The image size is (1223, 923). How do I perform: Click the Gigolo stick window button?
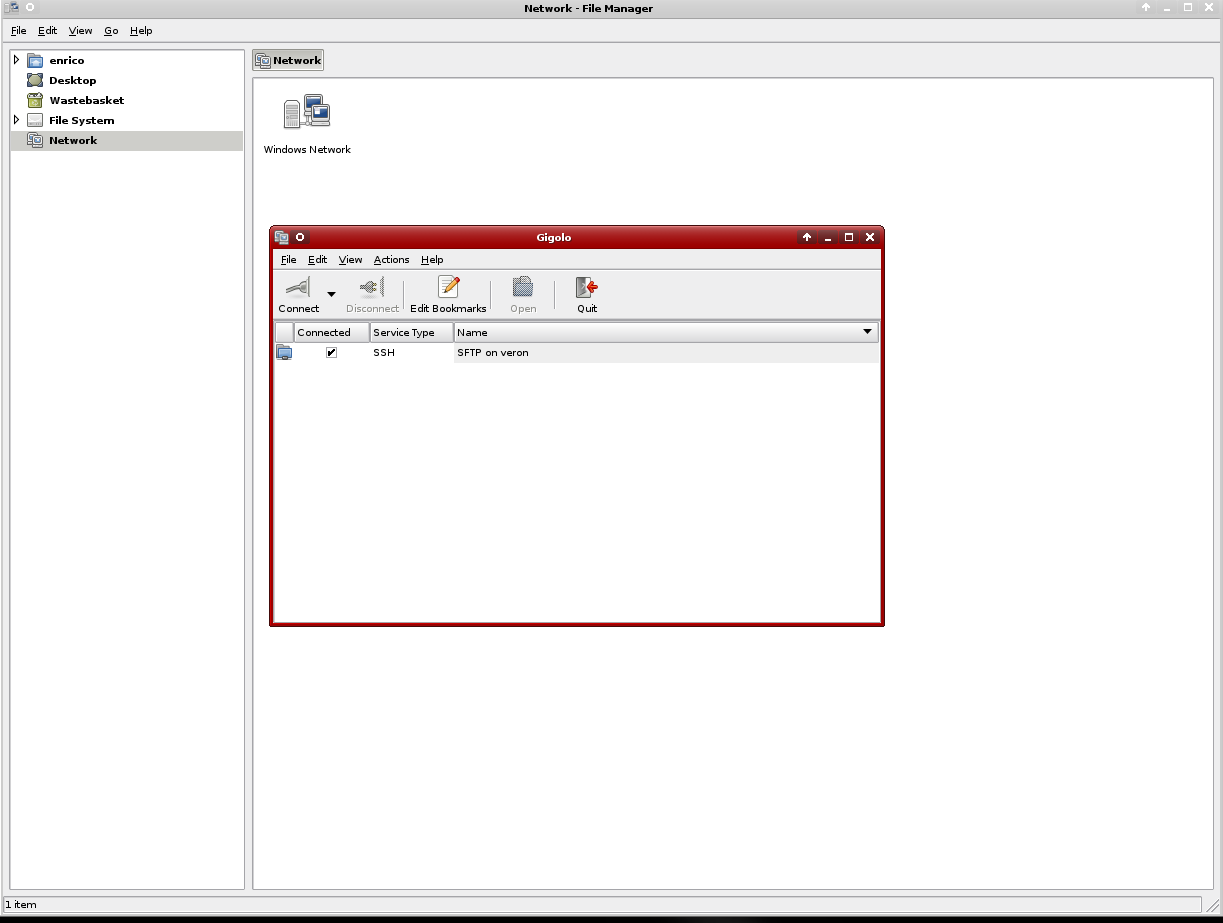click(x=300, y=238)
